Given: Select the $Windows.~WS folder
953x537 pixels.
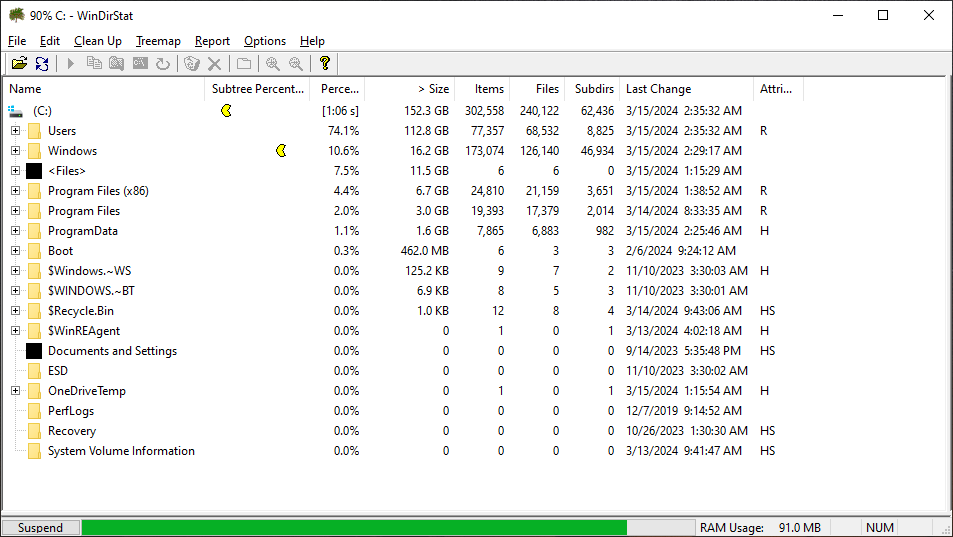Looking at the screenshot, I should click(x=89, y=271).
